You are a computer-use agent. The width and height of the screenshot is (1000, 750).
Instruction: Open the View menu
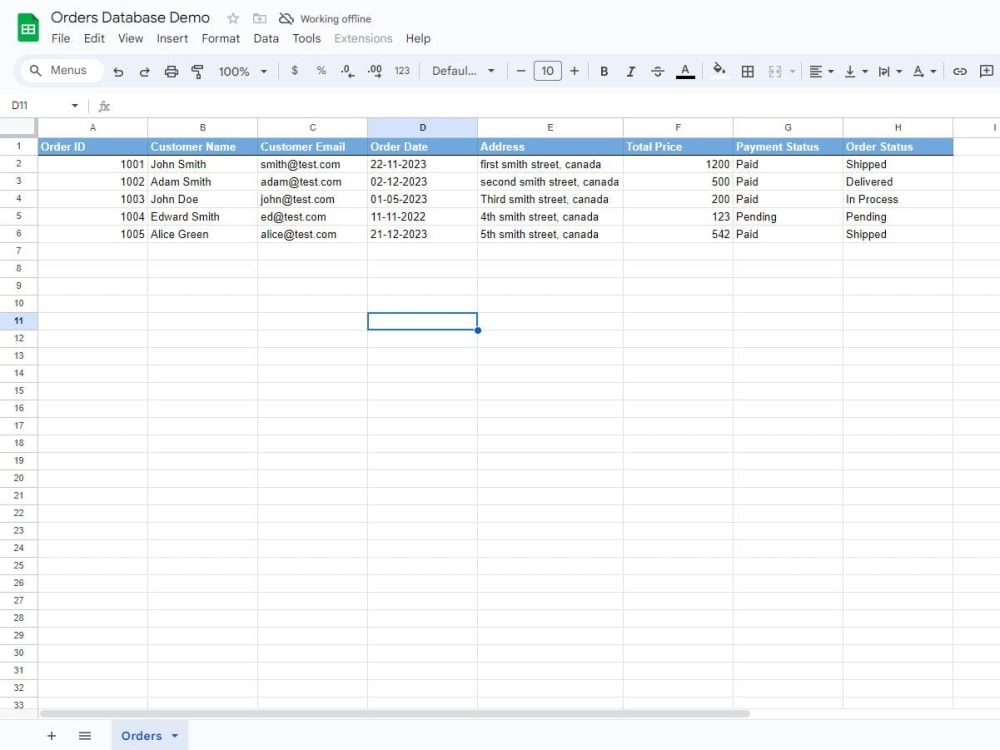(x=130, y=38)
